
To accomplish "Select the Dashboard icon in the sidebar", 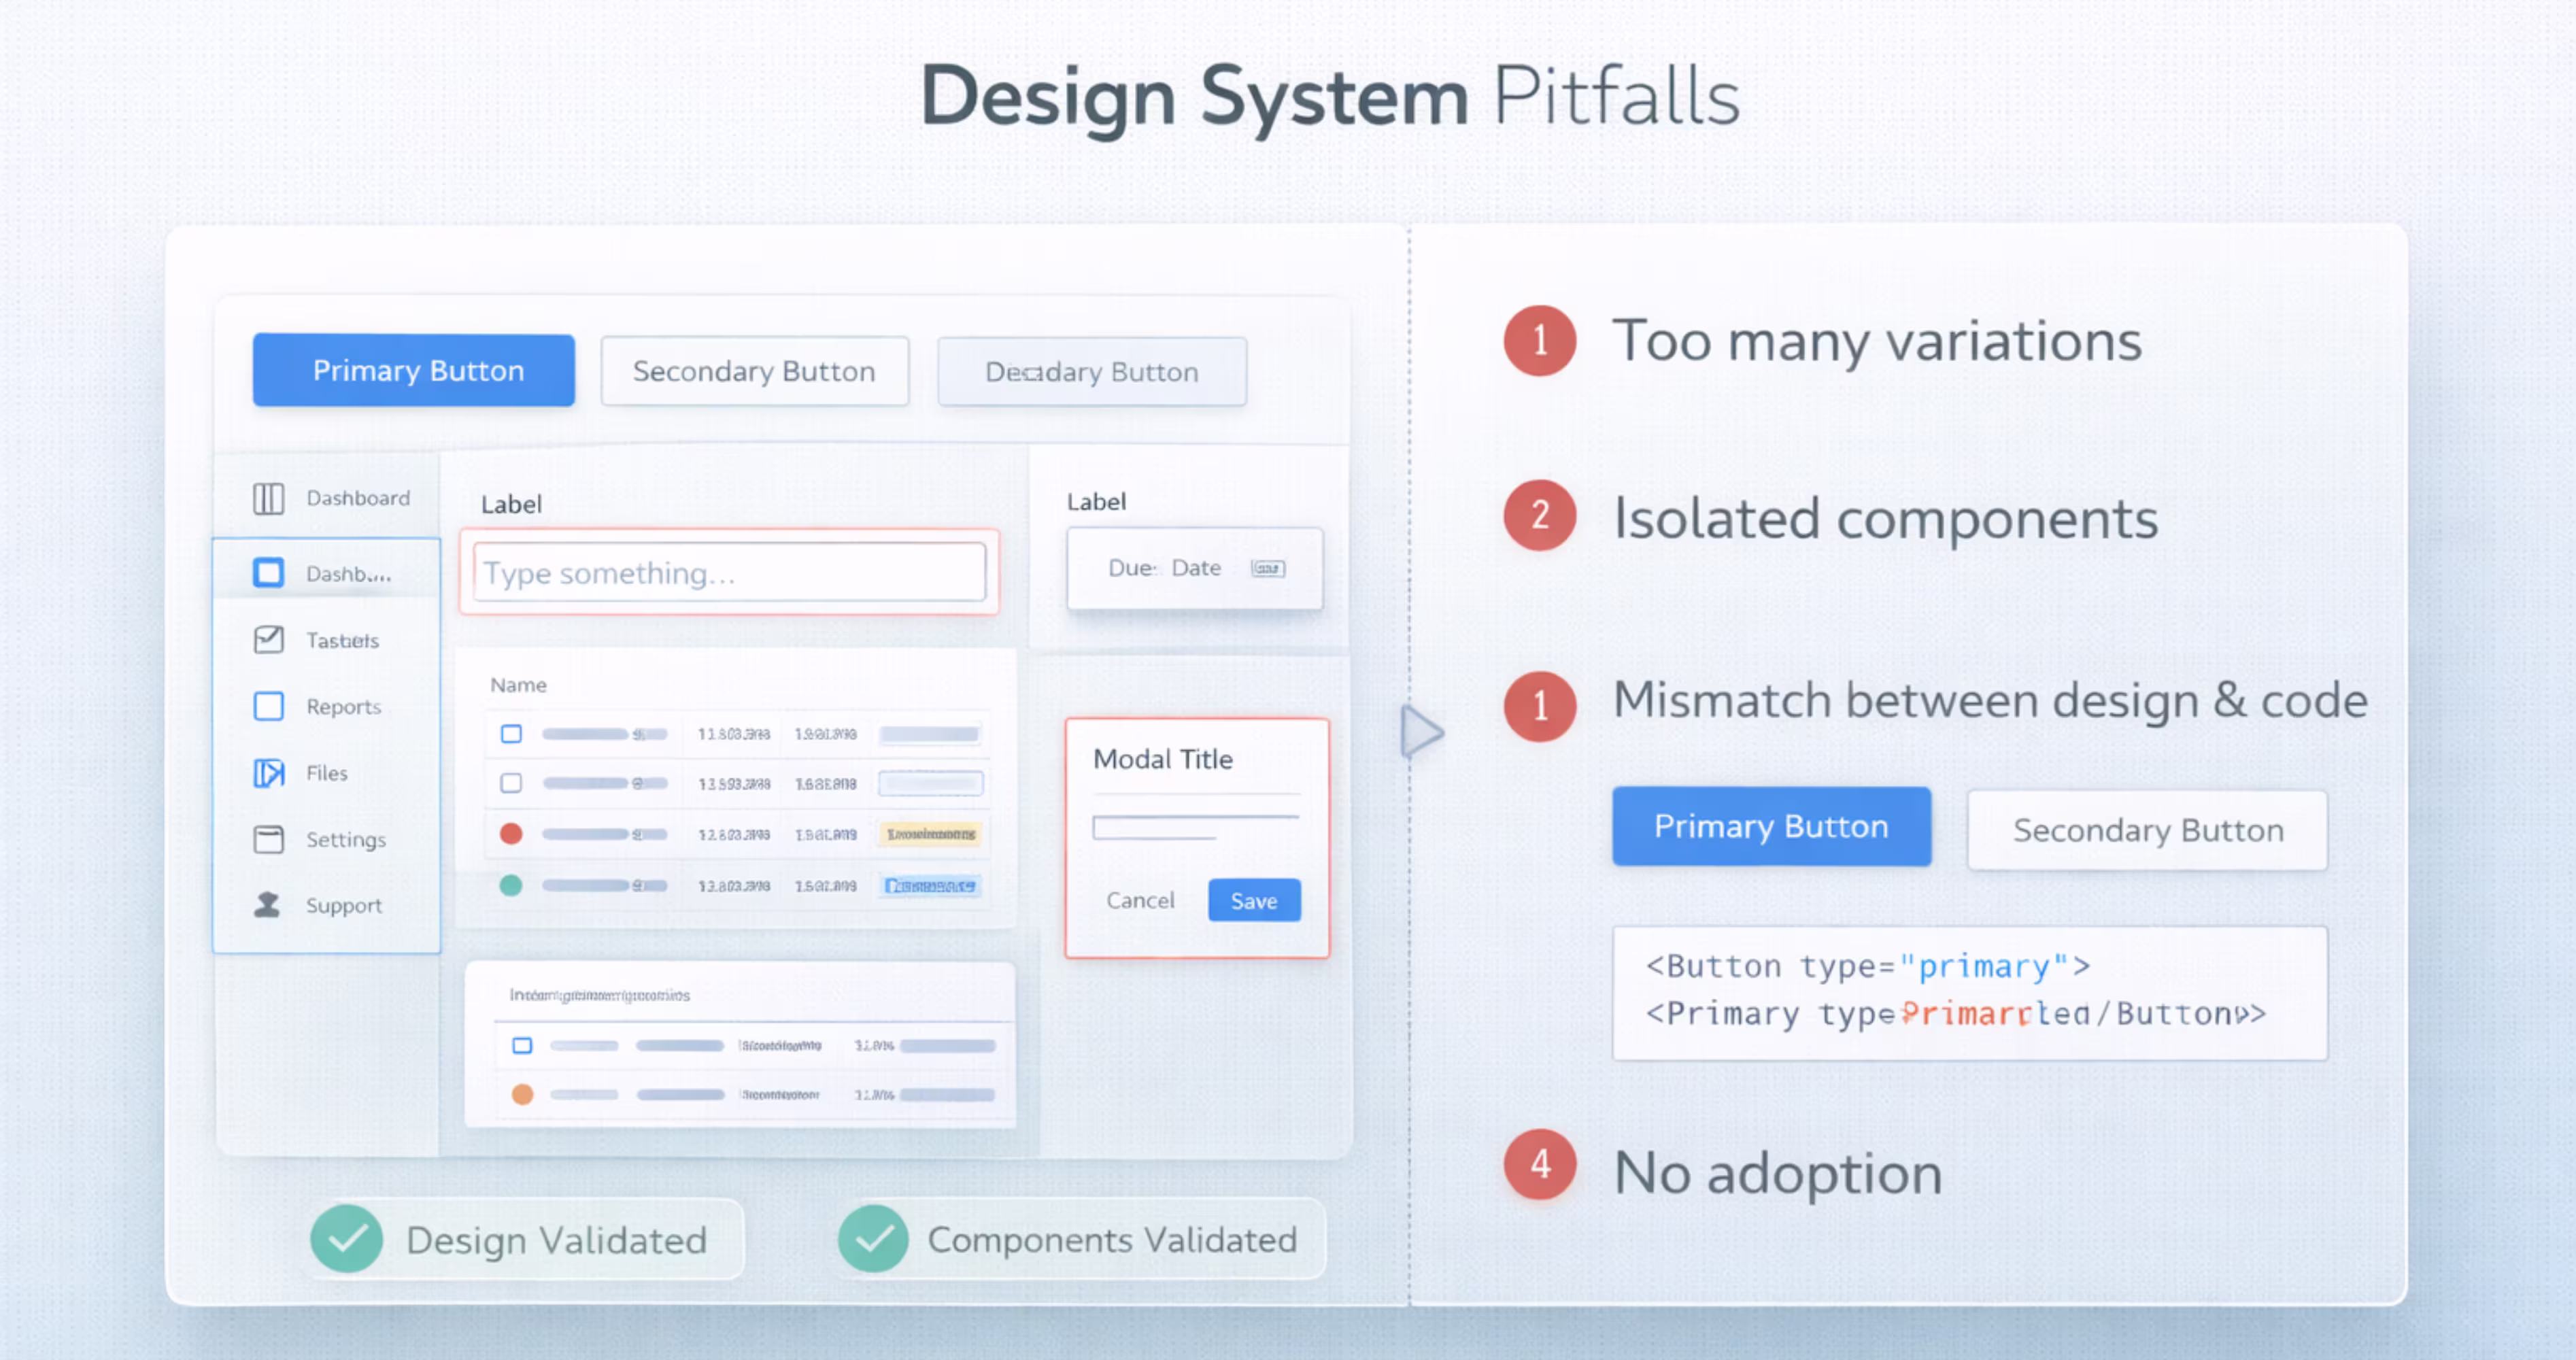I will [267, 497].
